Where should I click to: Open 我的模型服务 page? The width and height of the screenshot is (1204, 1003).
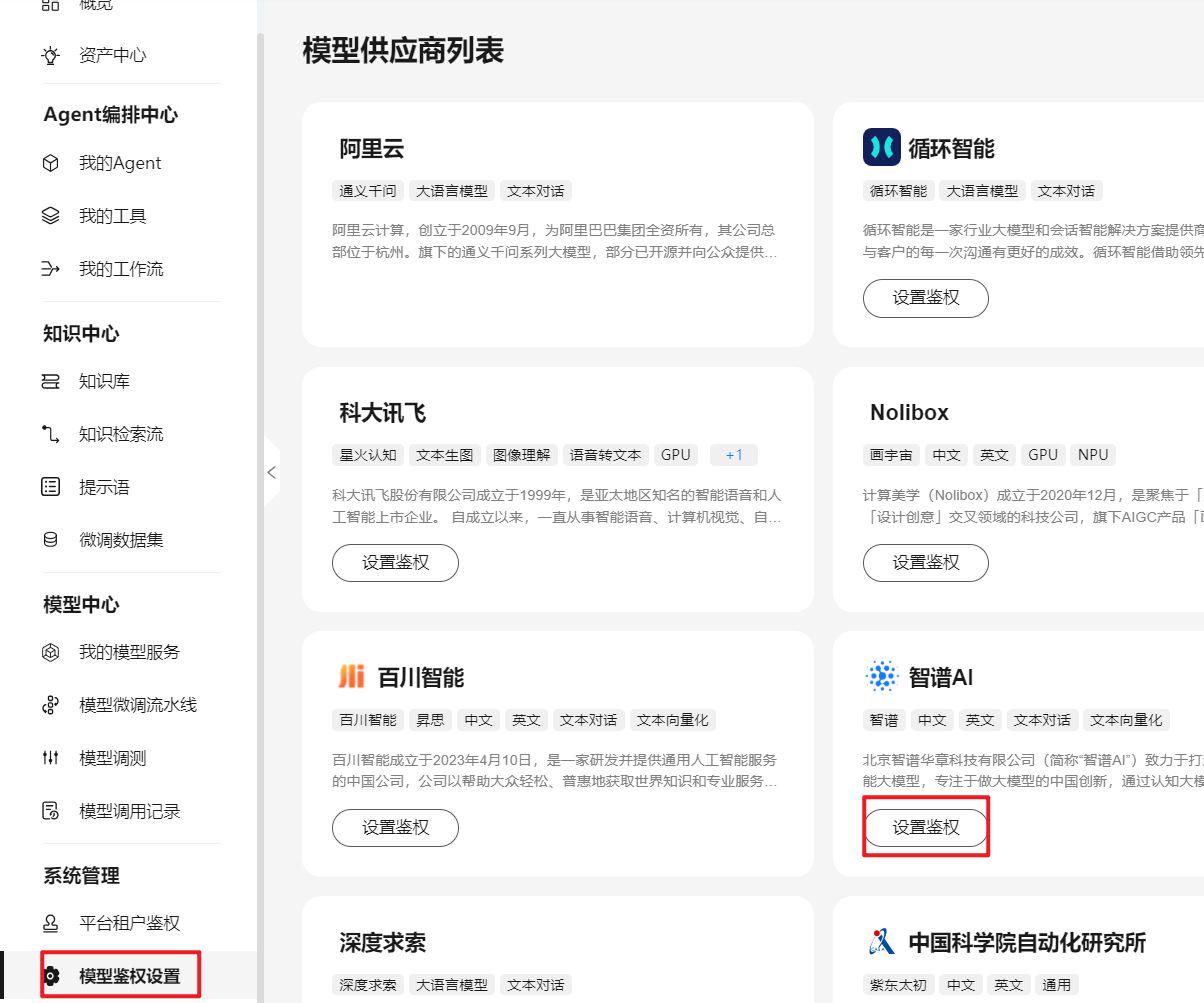129,652
